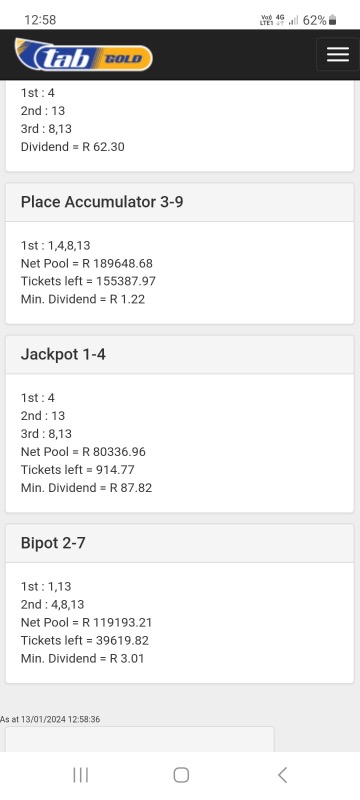The height and width of the screenshot is (800, 360).
Task: Tap the empty panel below timestamp
Action: click(140, 739)
